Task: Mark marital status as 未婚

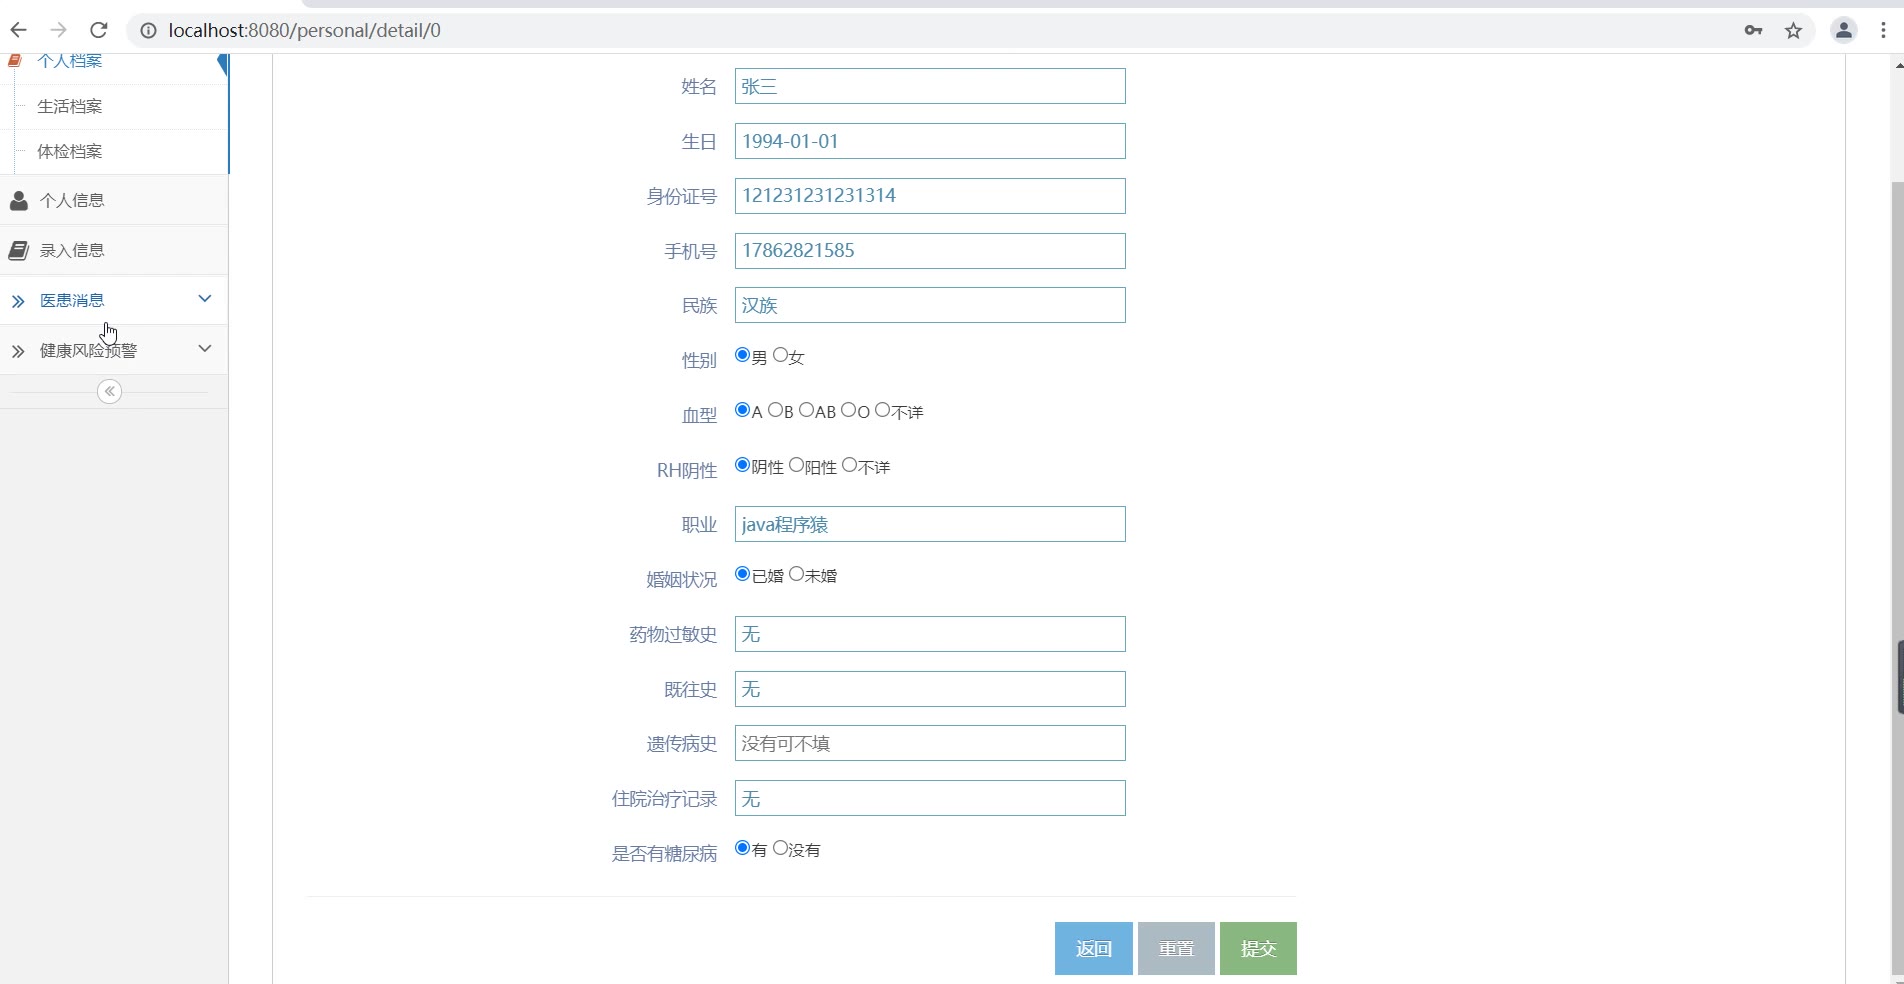Action: click(x=796, y=574)
